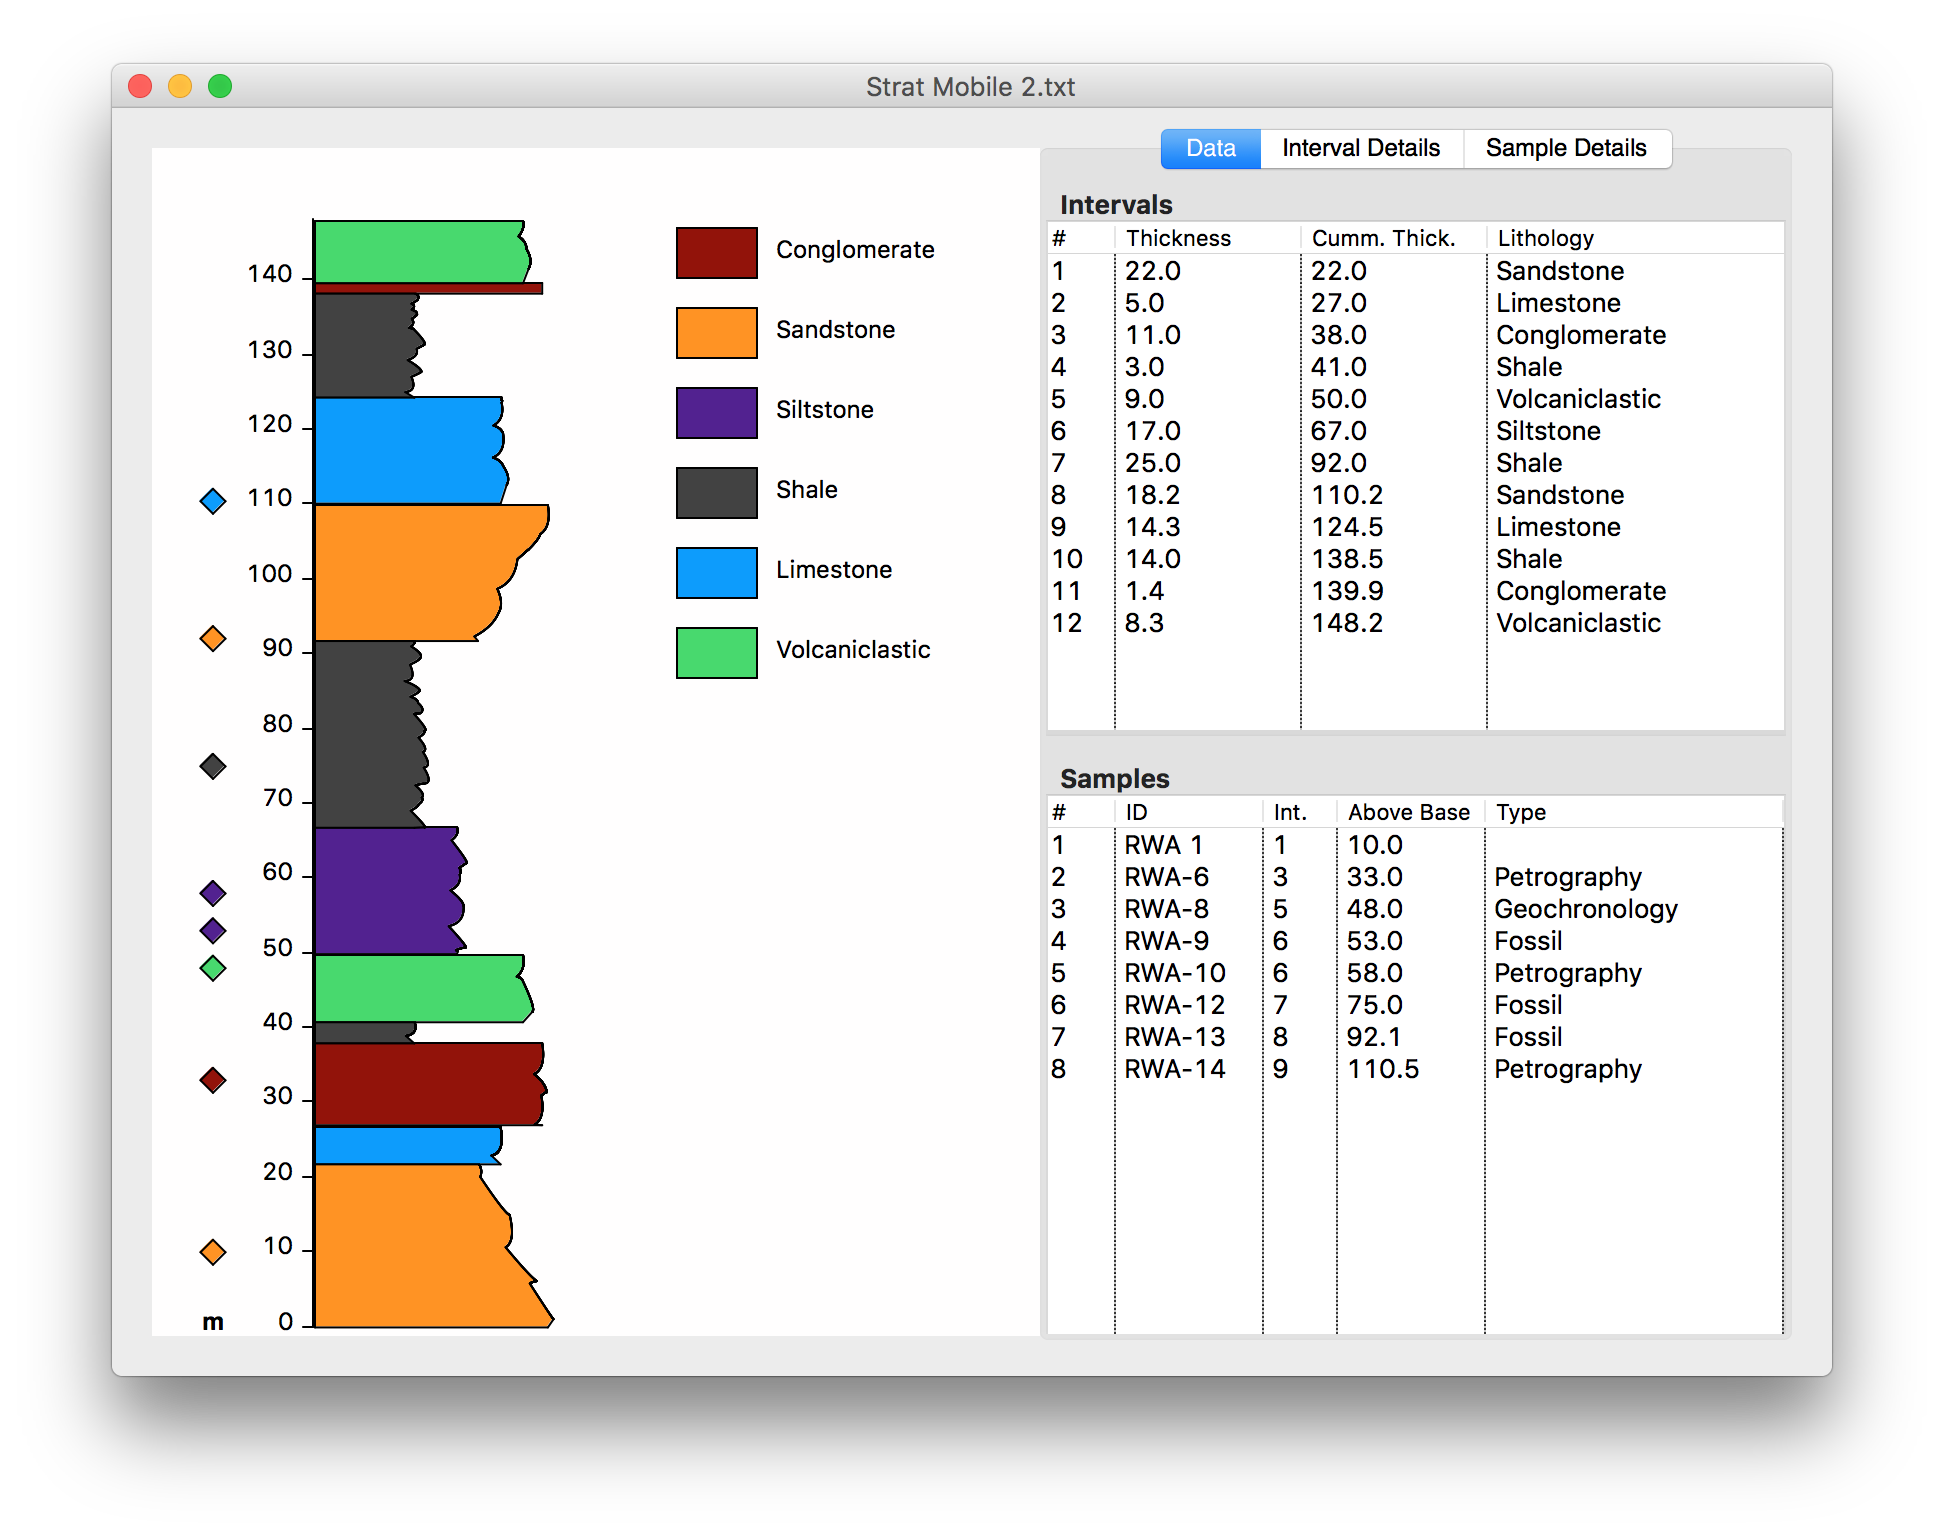The height and width of the screenshot is (1536, 1944).
Task: Click the Conglomerate legend color swatch
Action: 716,253
